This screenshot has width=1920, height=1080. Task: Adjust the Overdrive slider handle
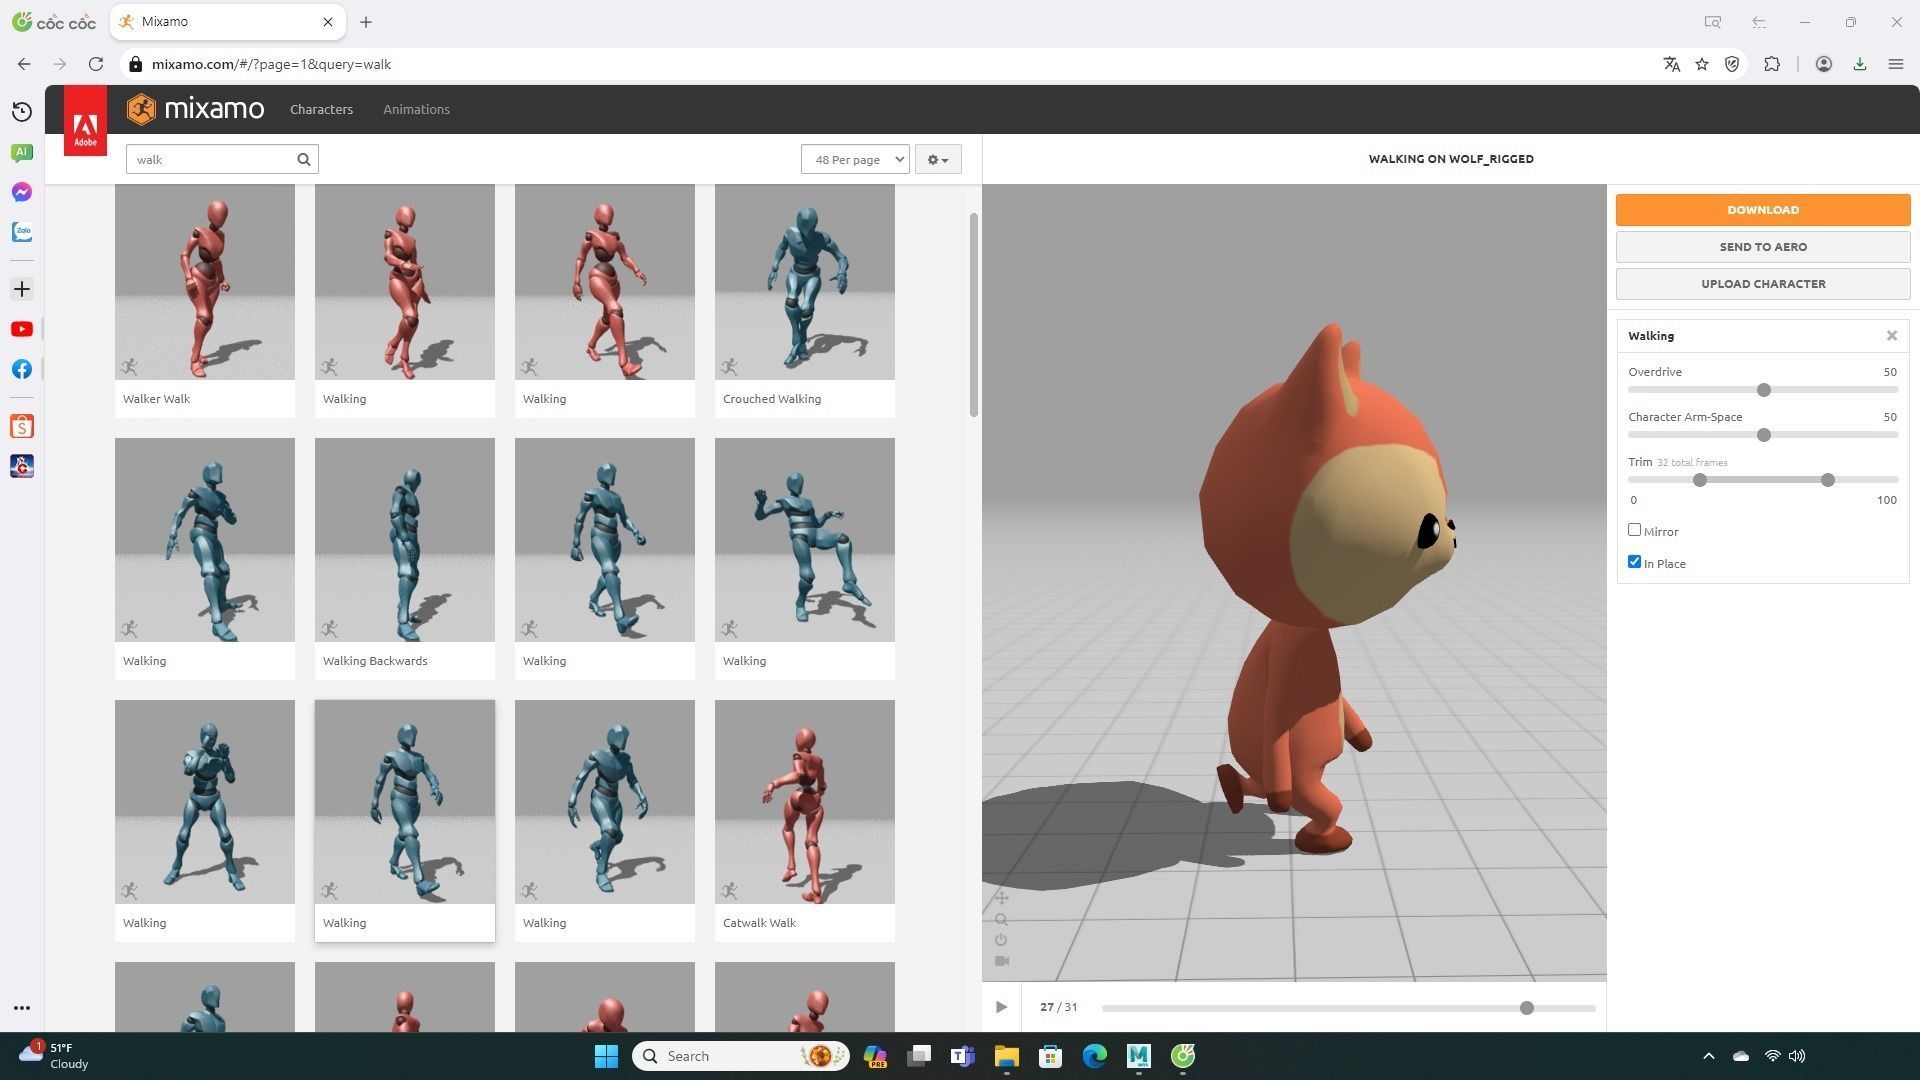point(1764,390)
